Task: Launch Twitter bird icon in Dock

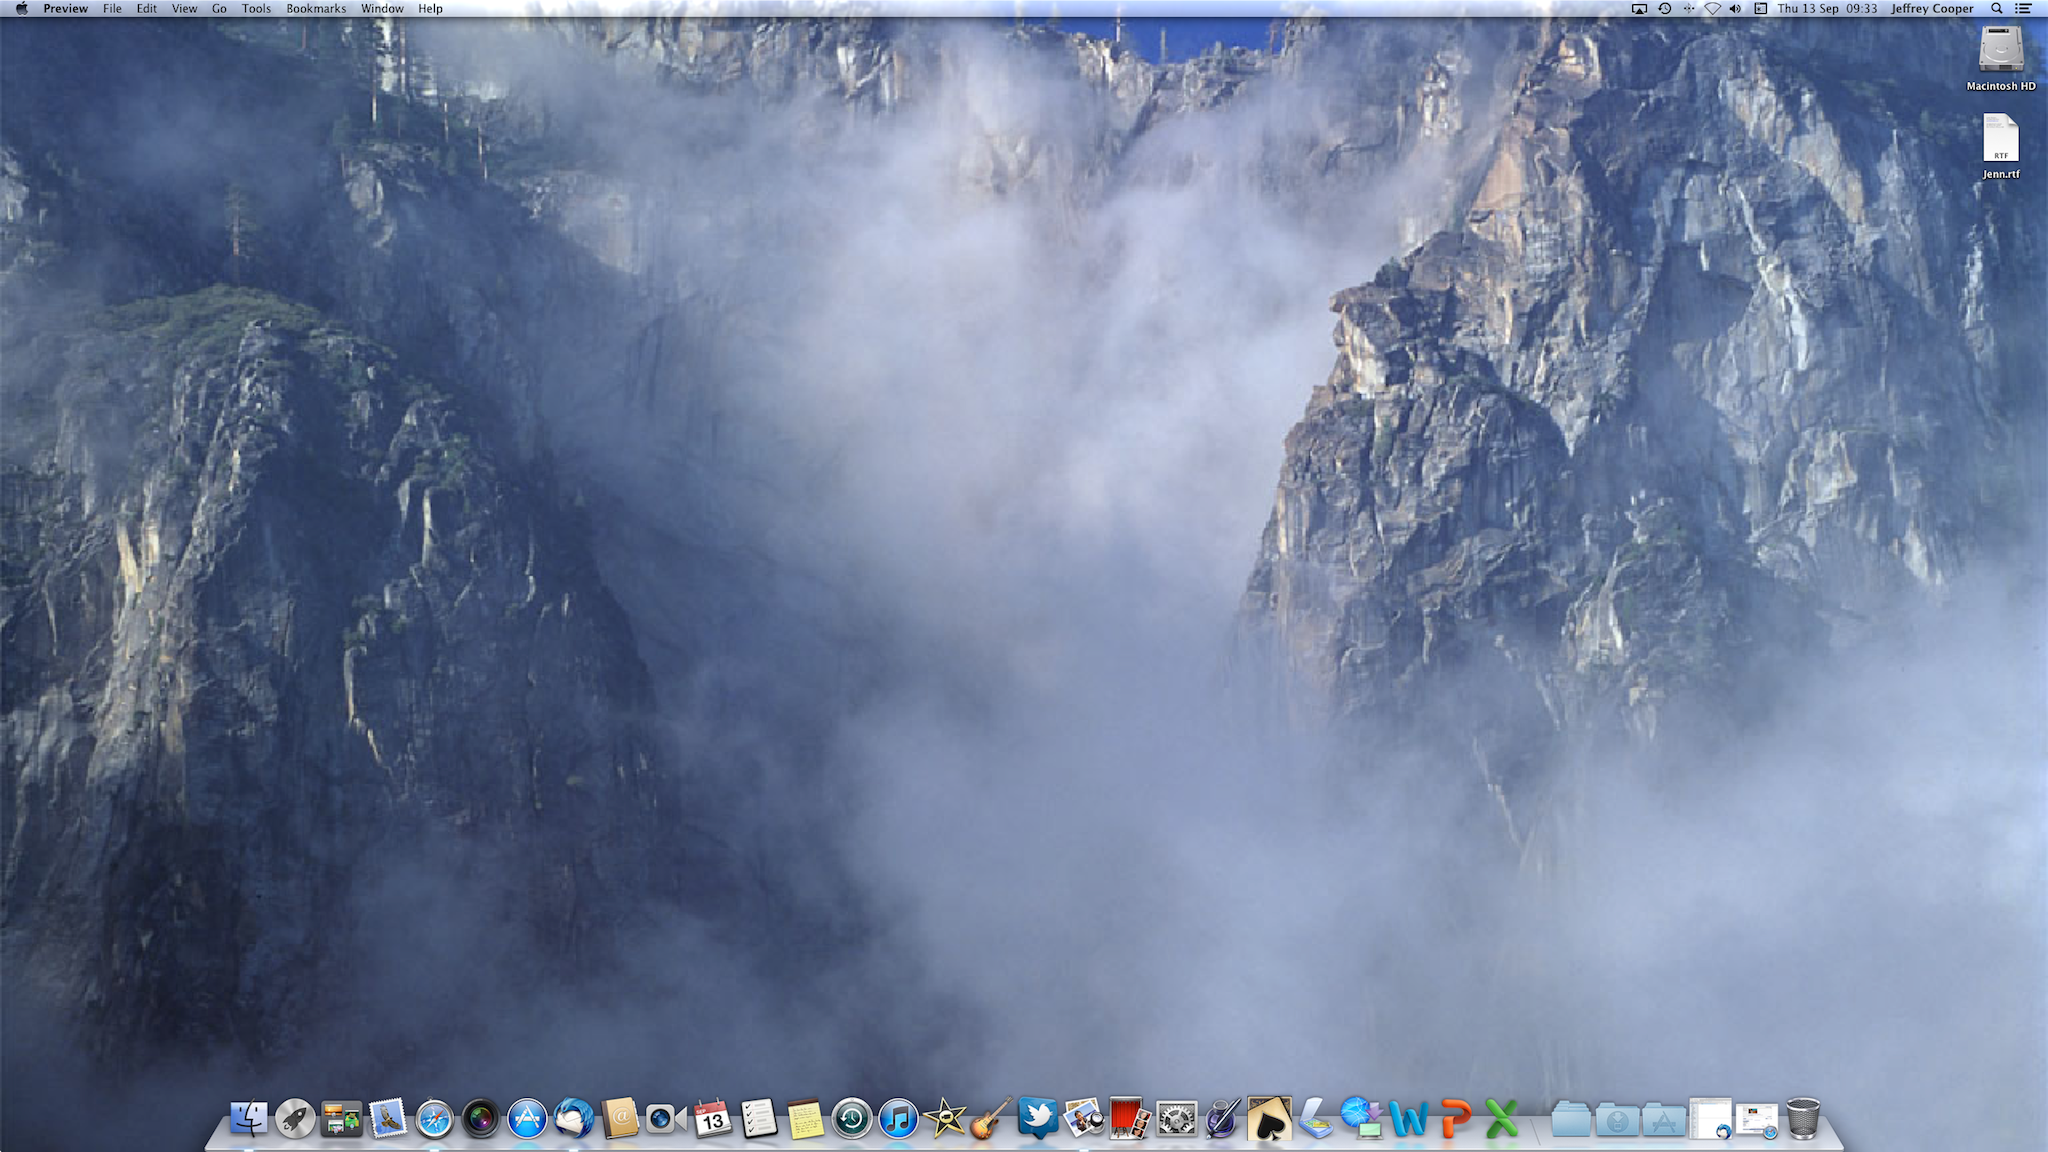Action: coord(1038,1118)
